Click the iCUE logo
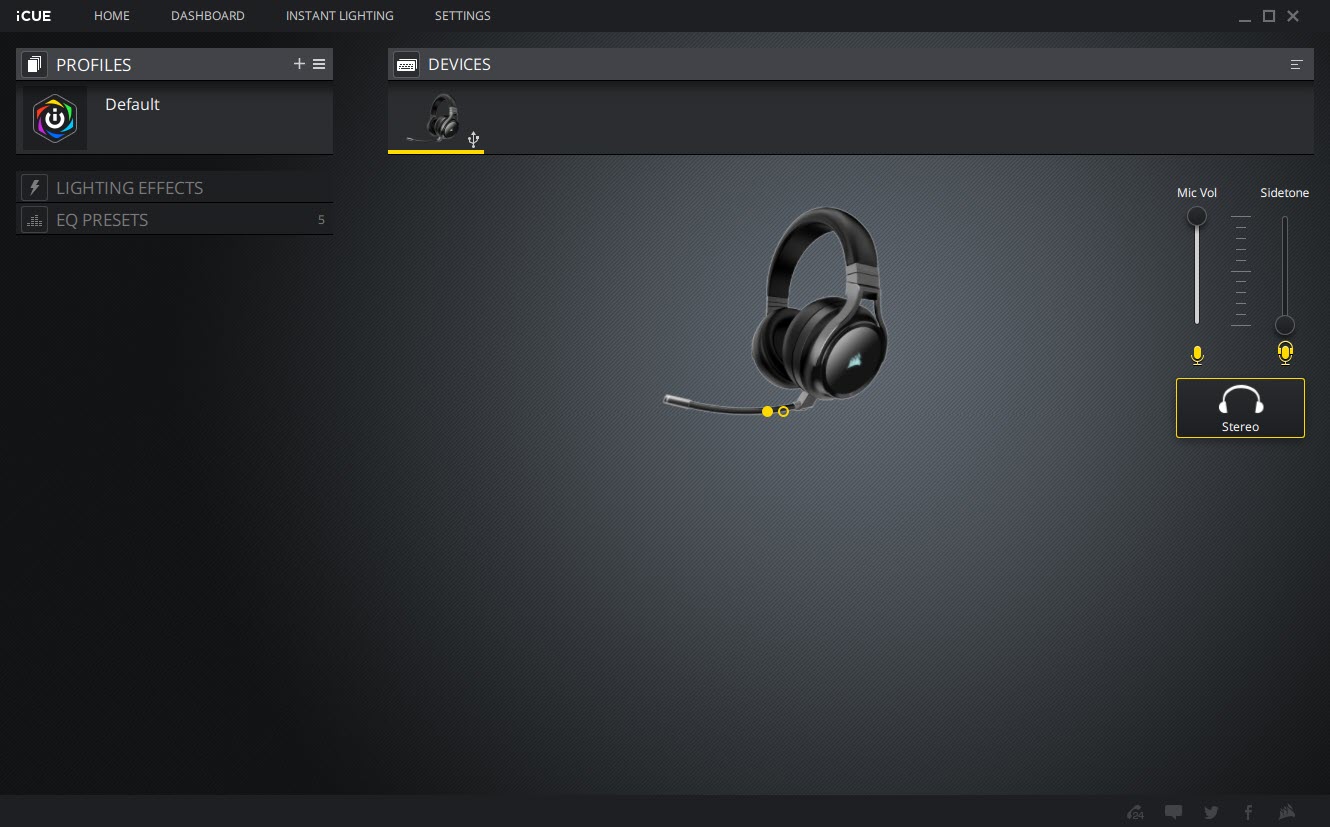This screenshot has height=827, width=1330. (34, 16)
